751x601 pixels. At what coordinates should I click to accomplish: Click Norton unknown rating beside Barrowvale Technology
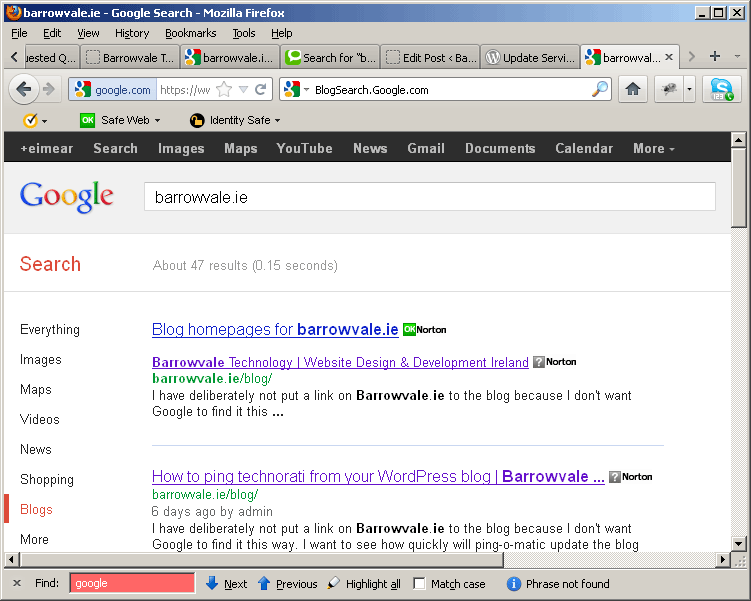[x=555, y=362]
